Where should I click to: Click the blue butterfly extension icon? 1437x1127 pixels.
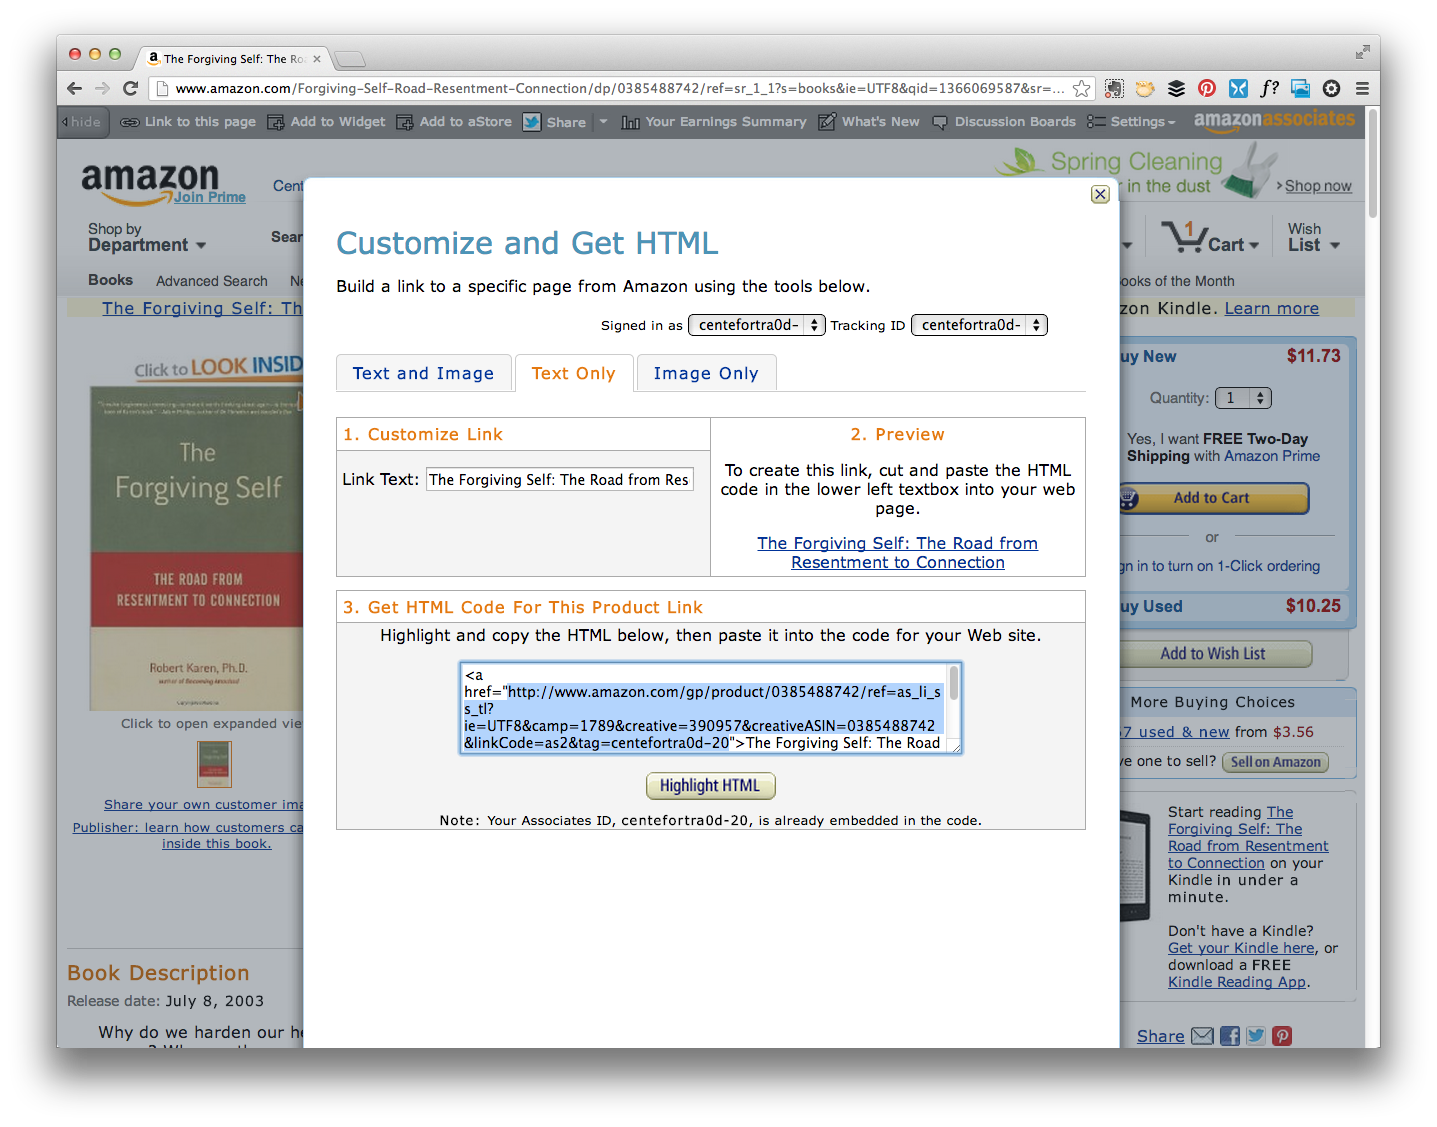point(1238,88)
